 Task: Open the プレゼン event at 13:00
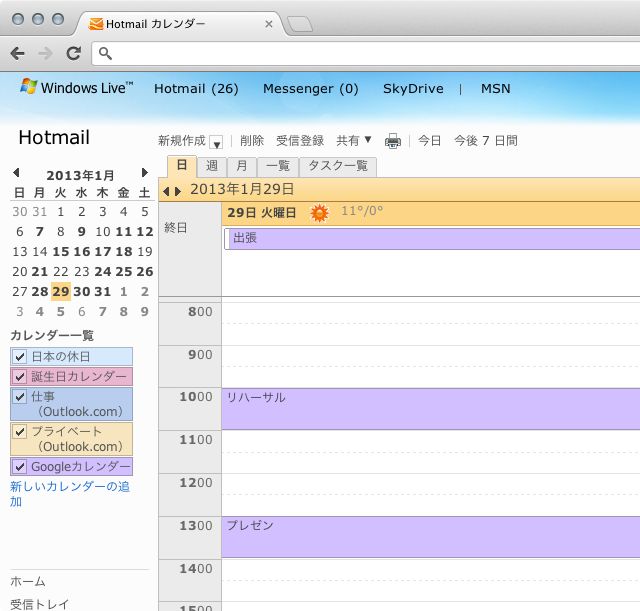tap(431, 537)
